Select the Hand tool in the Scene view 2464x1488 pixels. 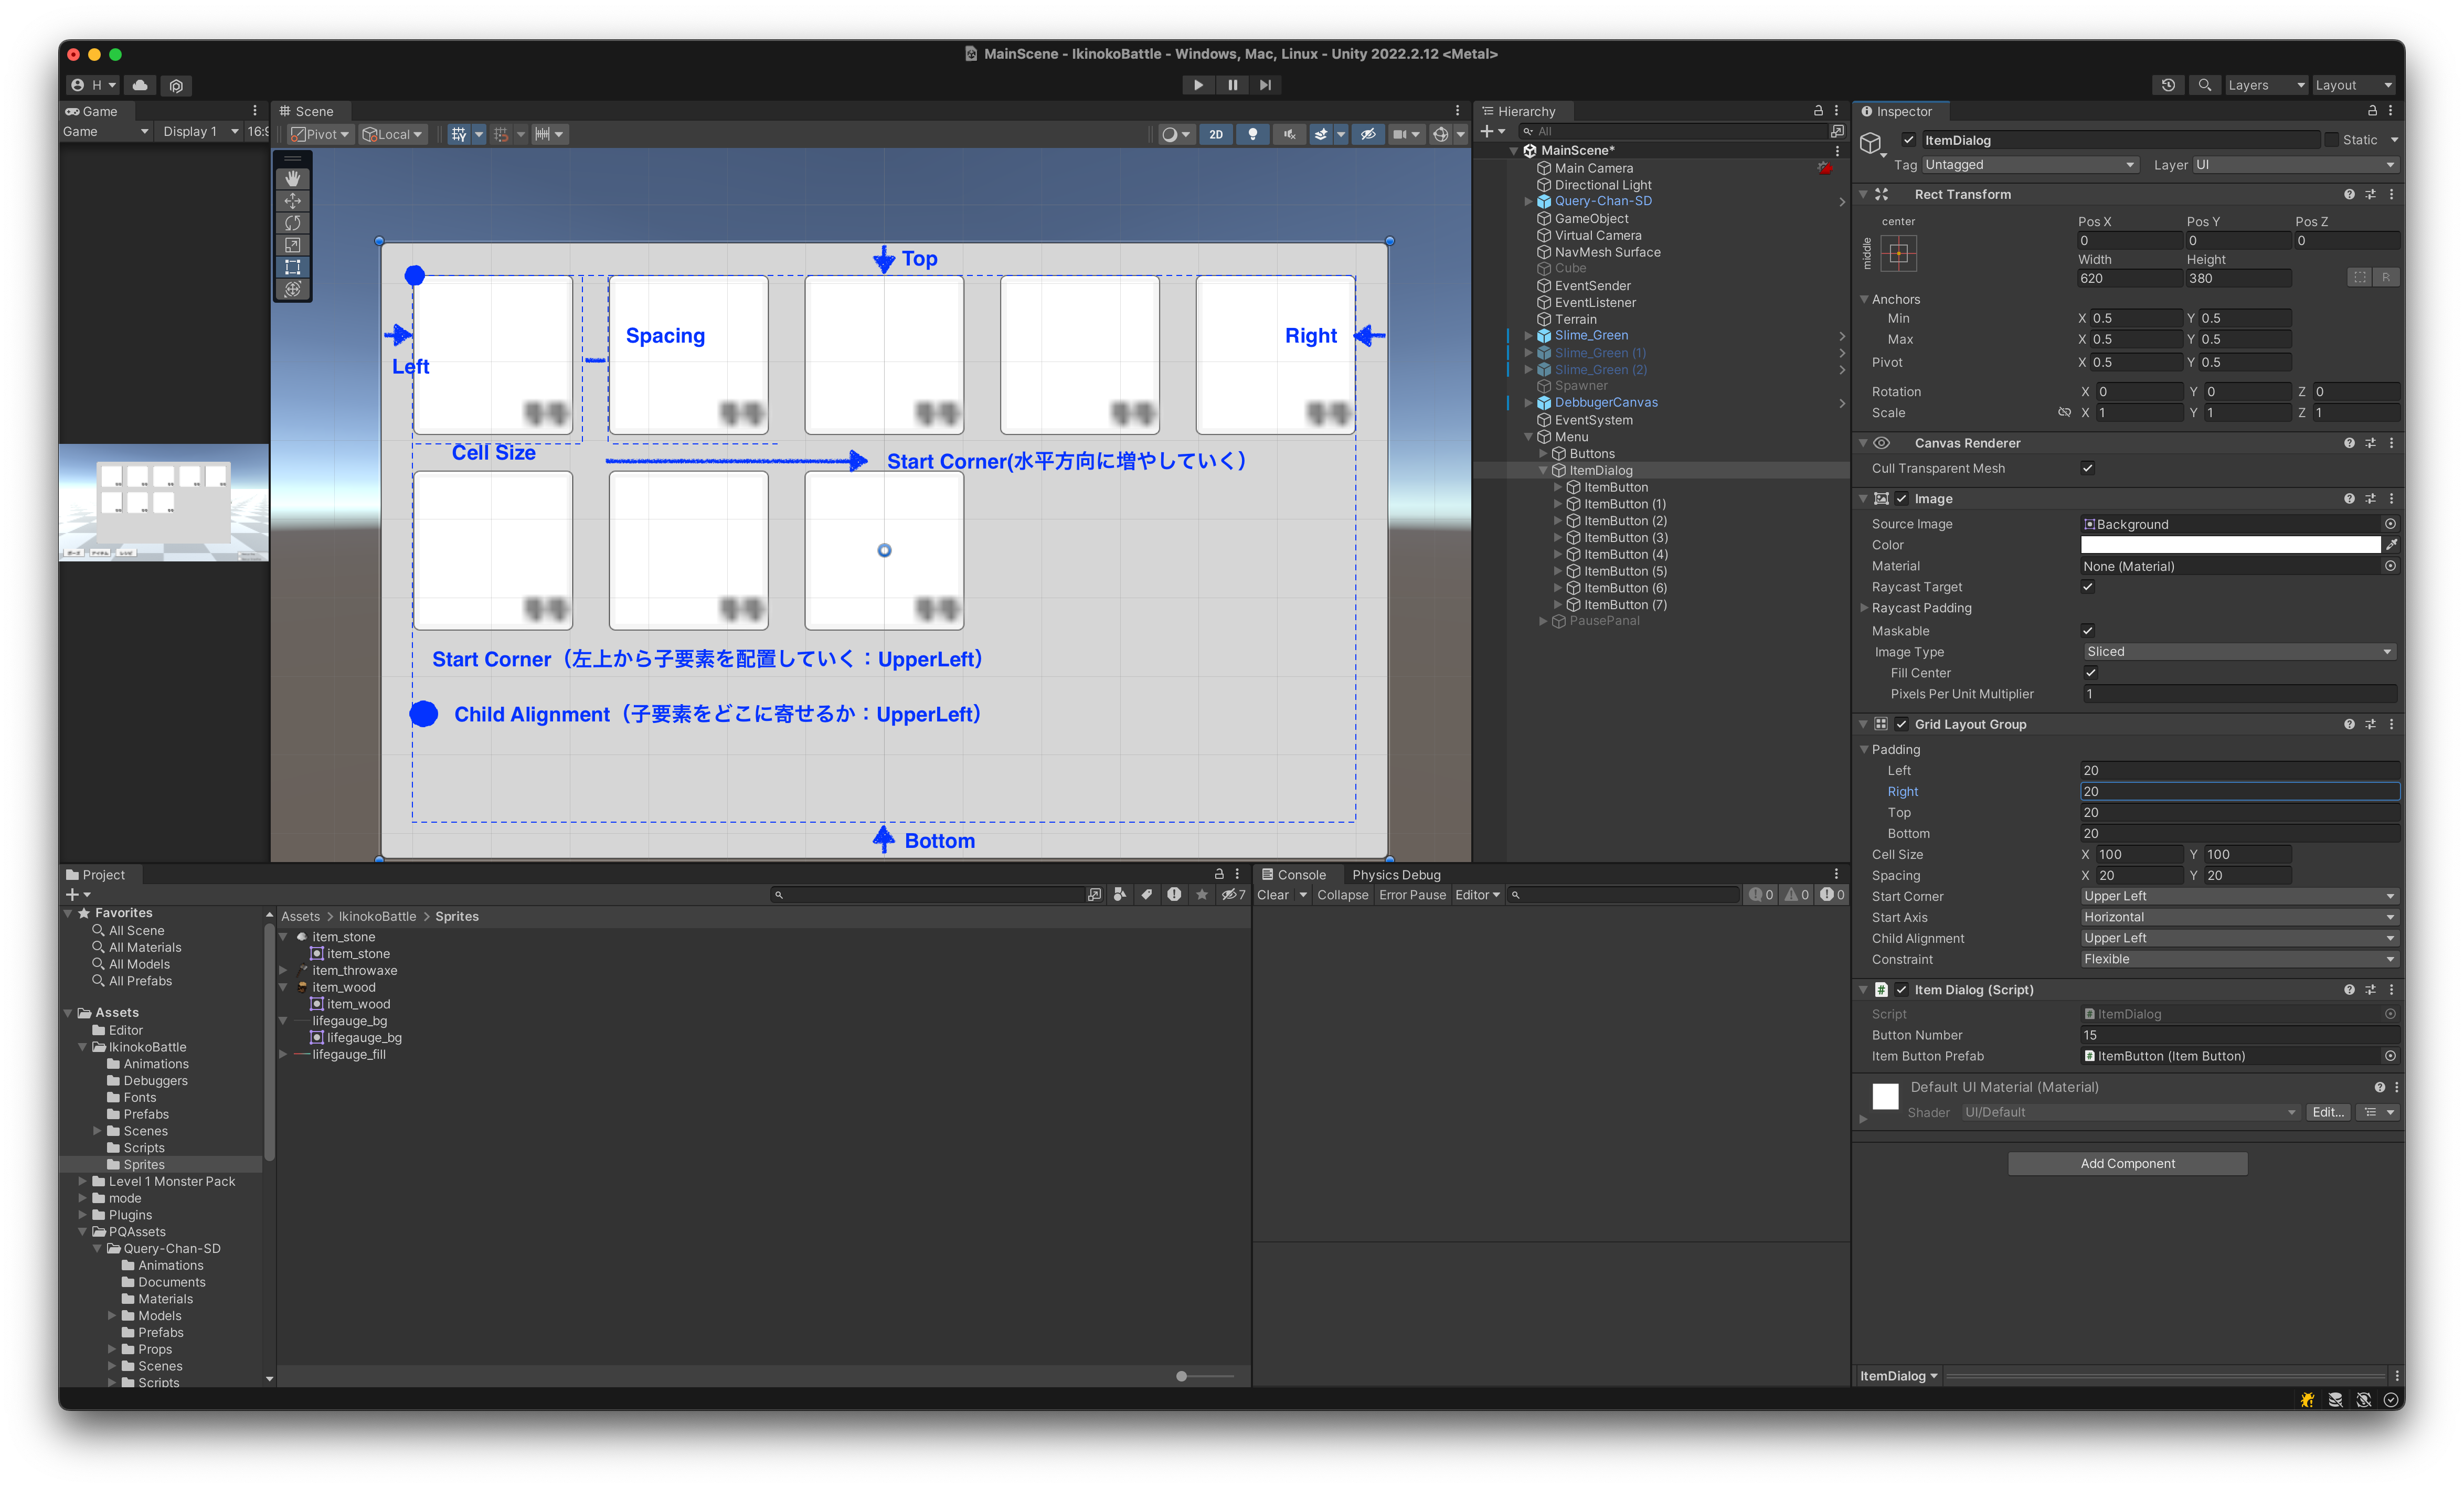click(293, 179)
